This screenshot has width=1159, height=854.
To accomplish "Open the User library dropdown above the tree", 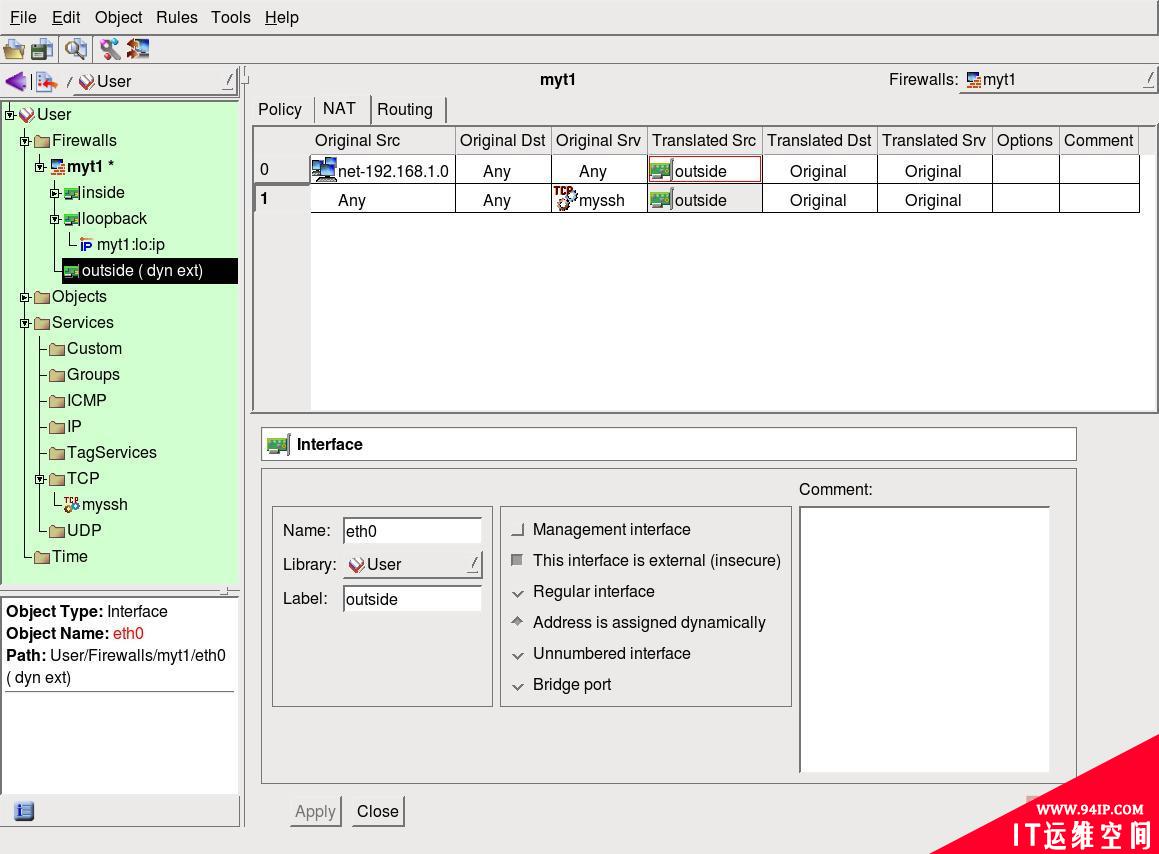I will click(153, 81).
